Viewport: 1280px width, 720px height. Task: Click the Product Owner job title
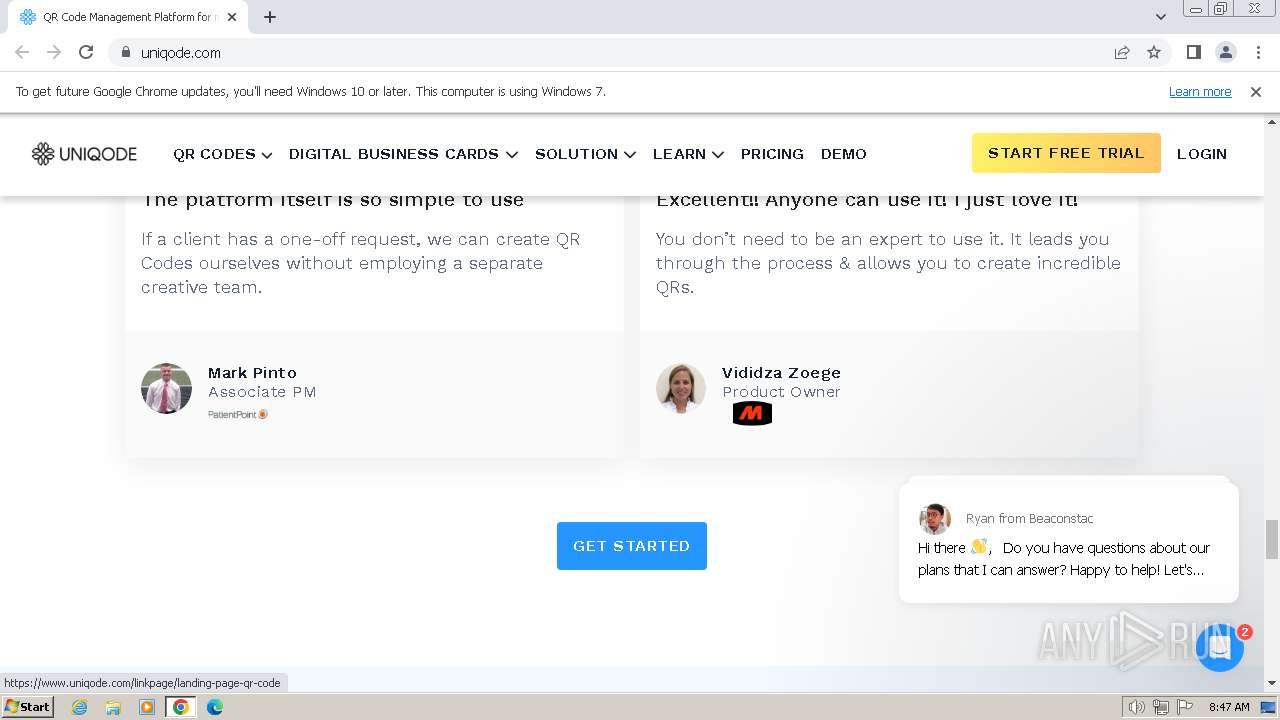point(781,392)
